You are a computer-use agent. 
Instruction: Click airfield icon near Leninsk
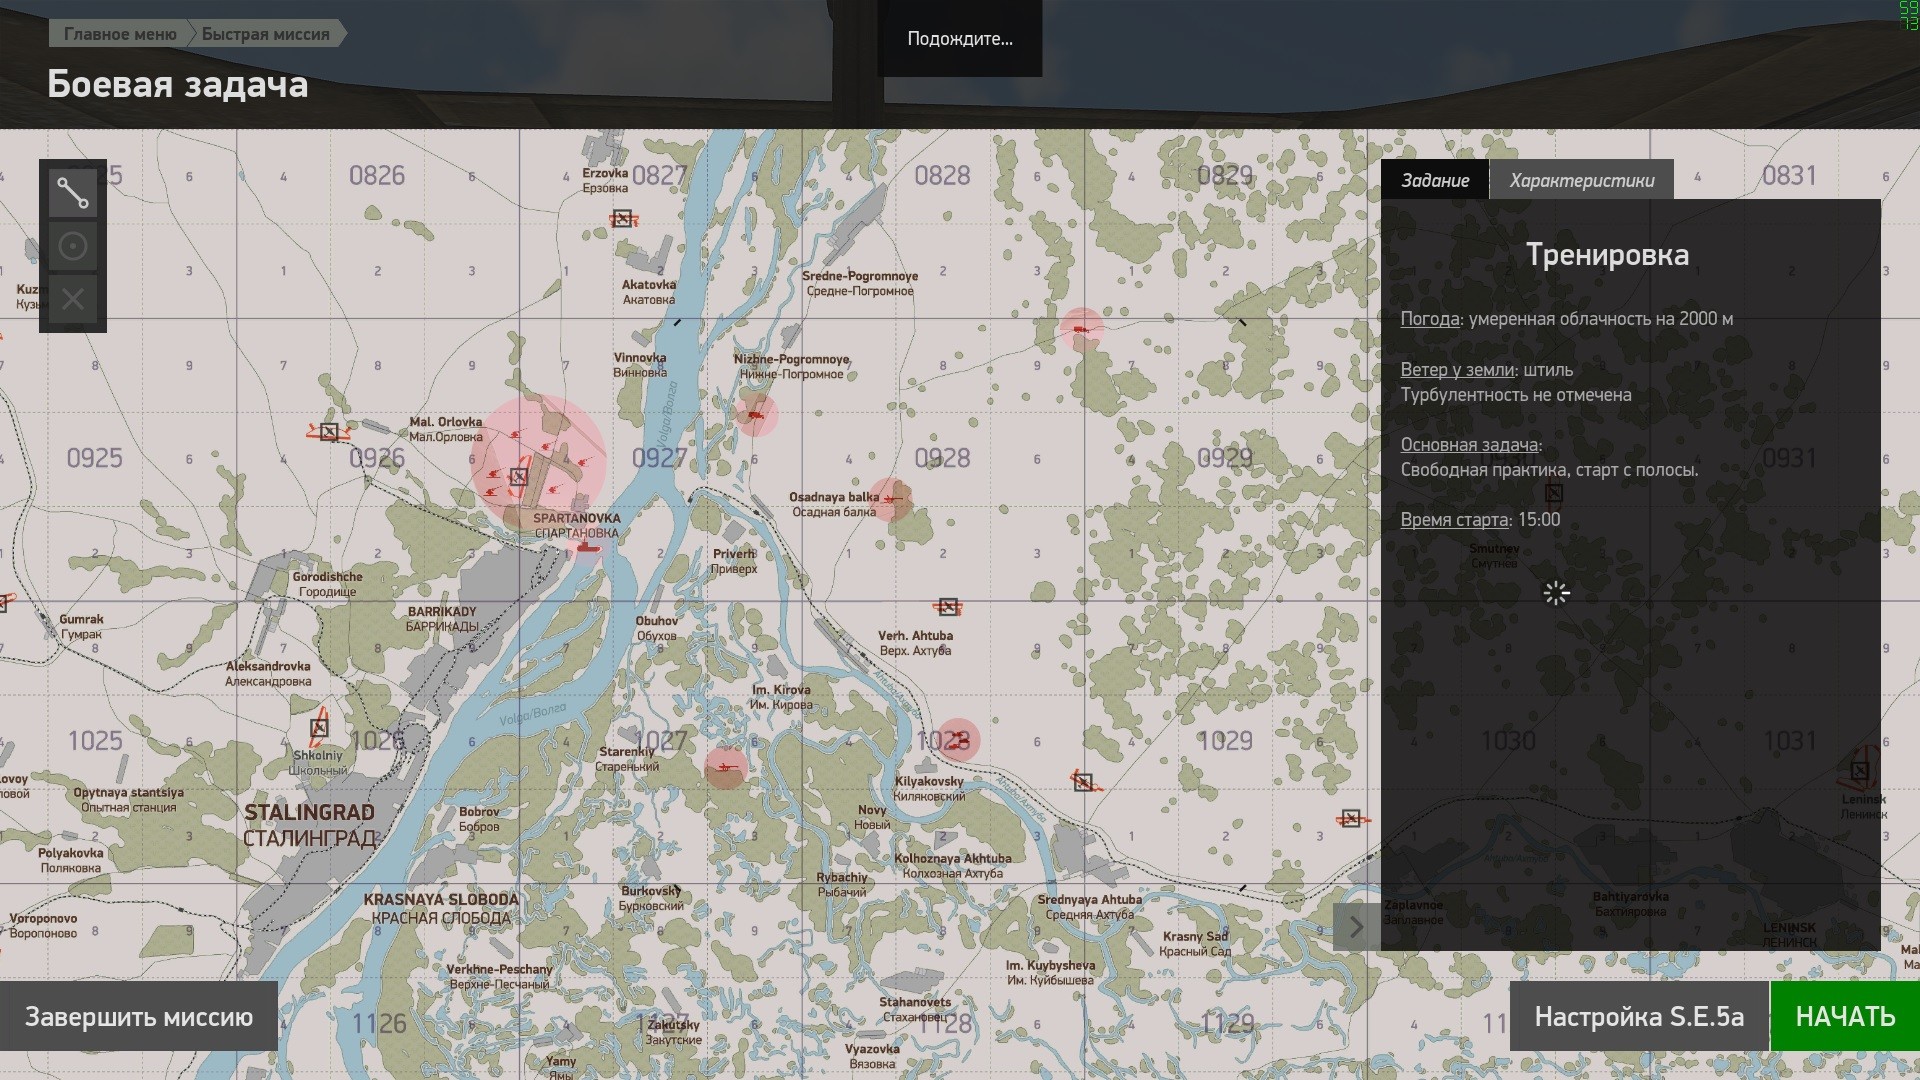click(1859, 770)
